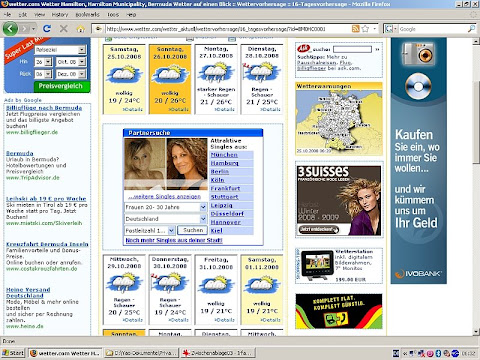Bookmark this page with the star icon

click(365, 29)
